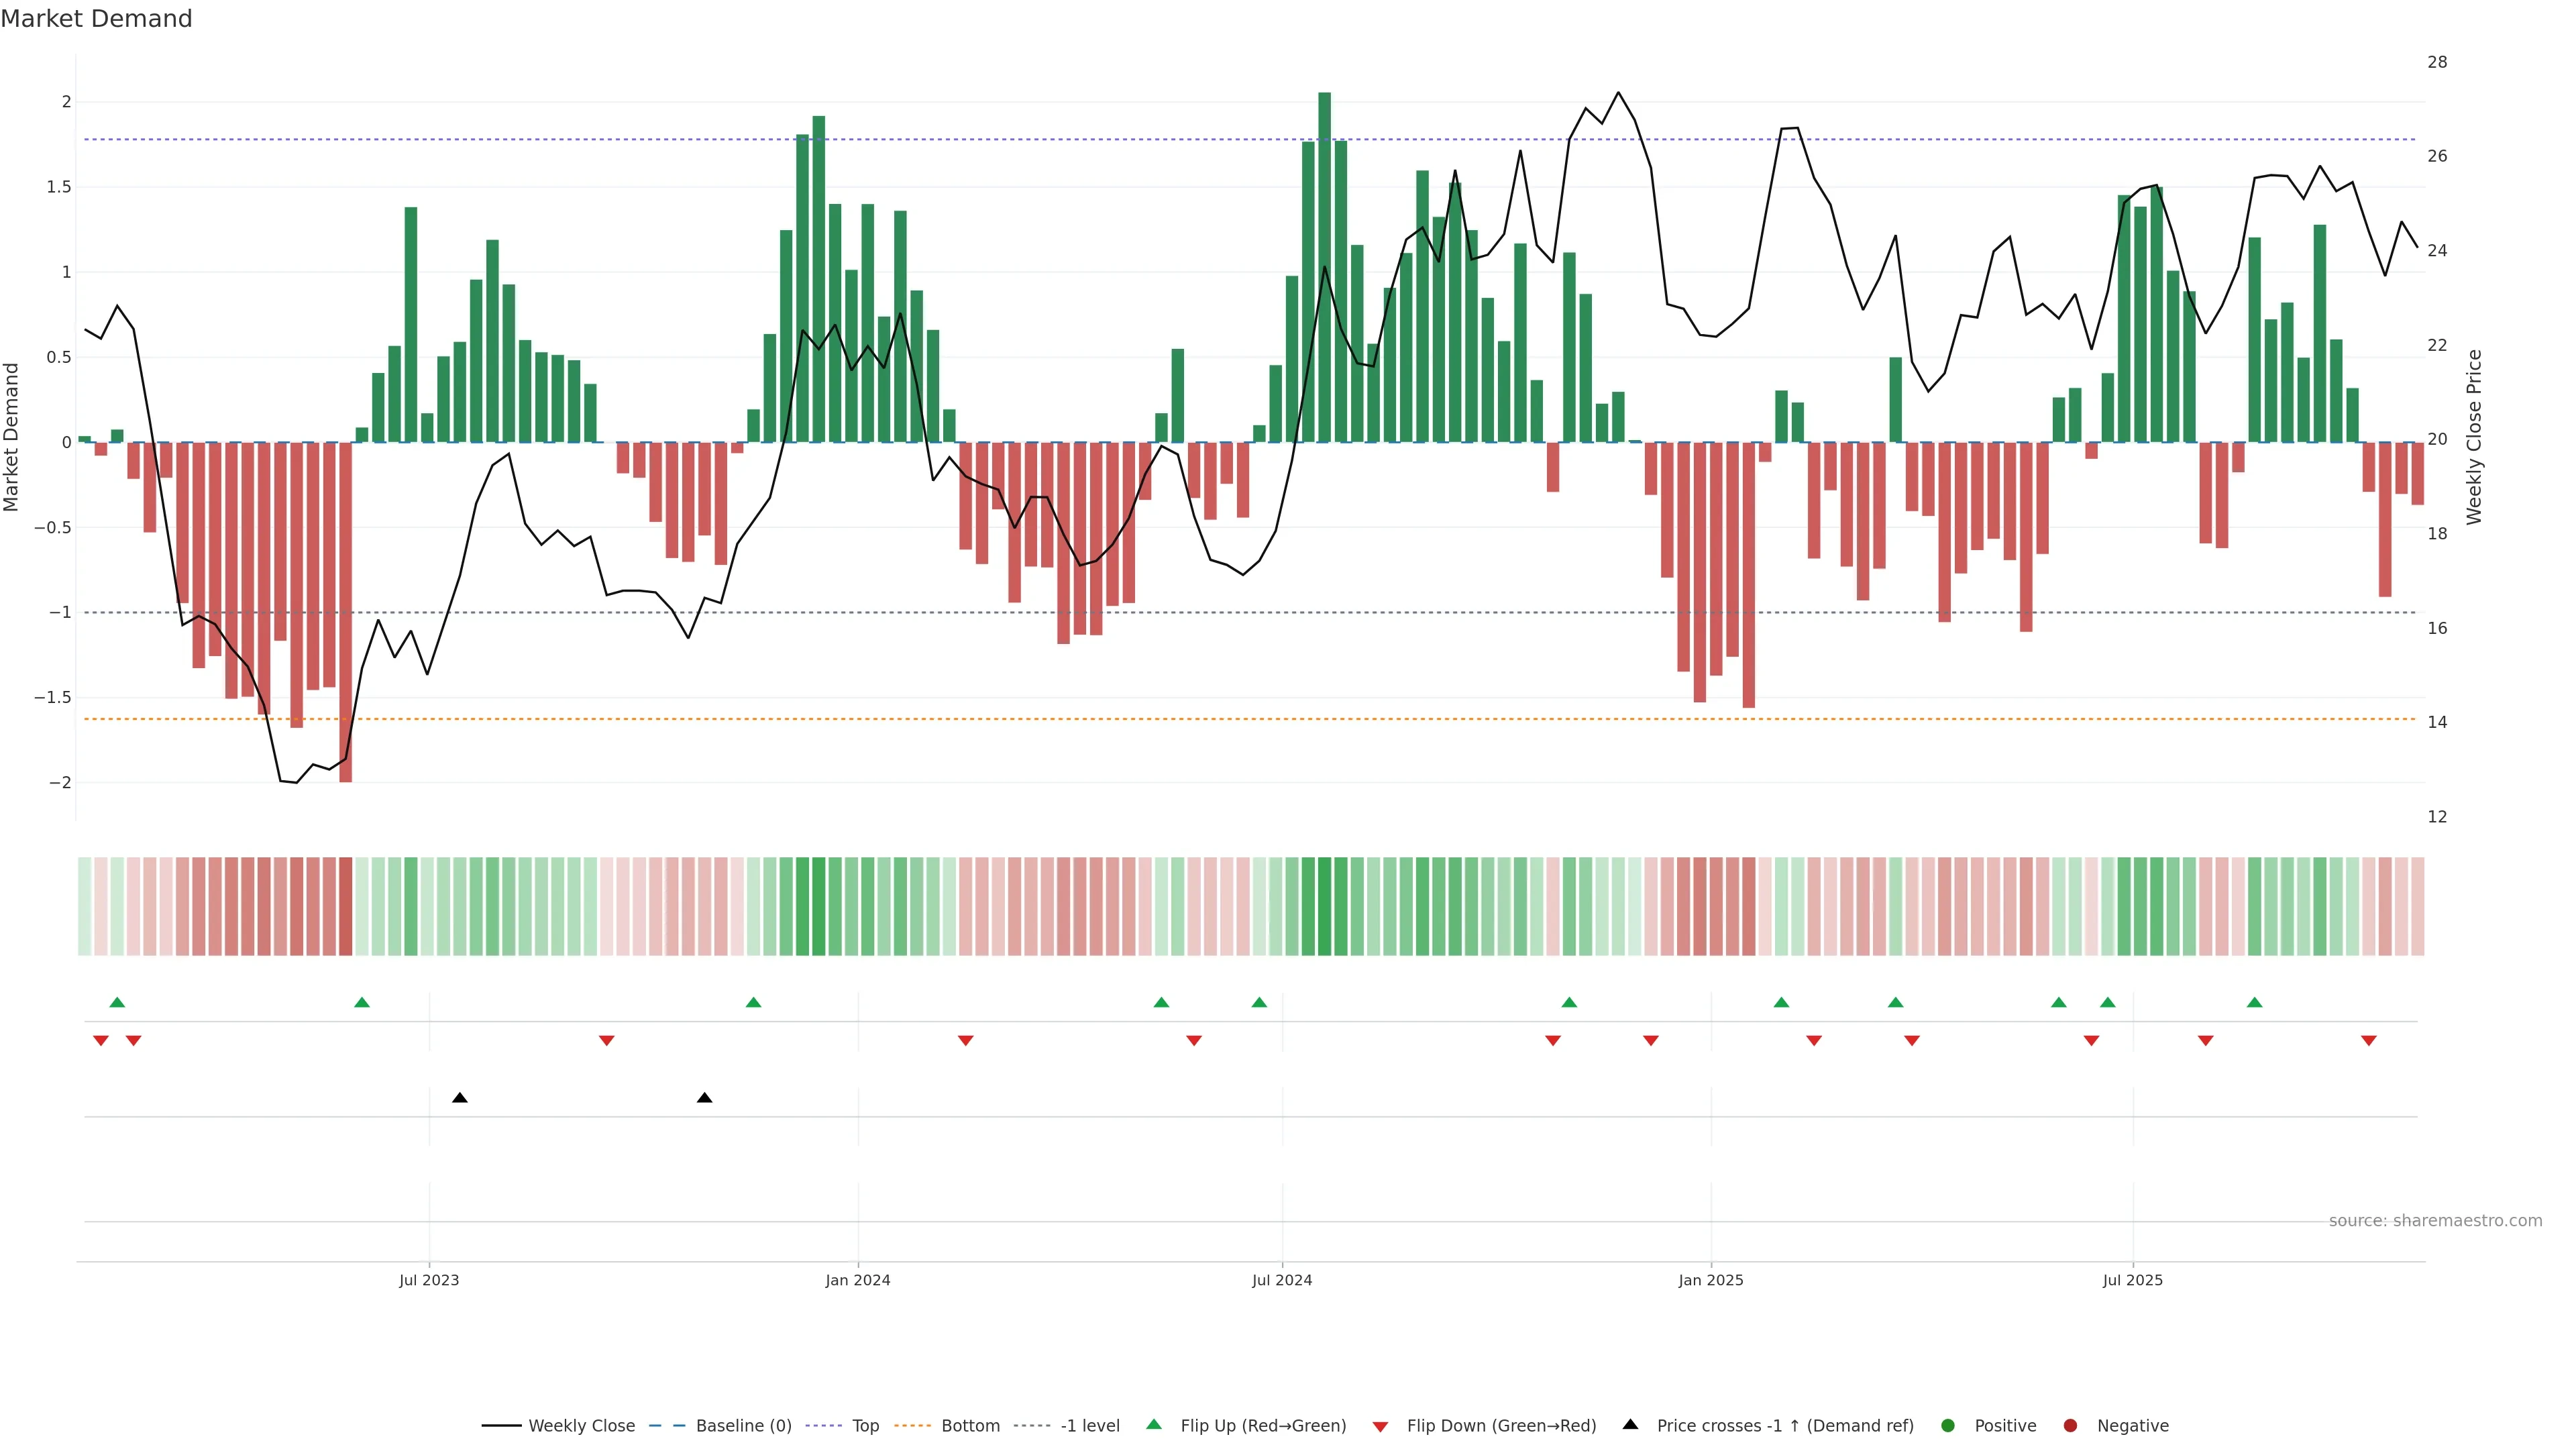2576x1449 pixels.
Task: Click black Price crosses triangle legend icon
Action: 1630,1424
